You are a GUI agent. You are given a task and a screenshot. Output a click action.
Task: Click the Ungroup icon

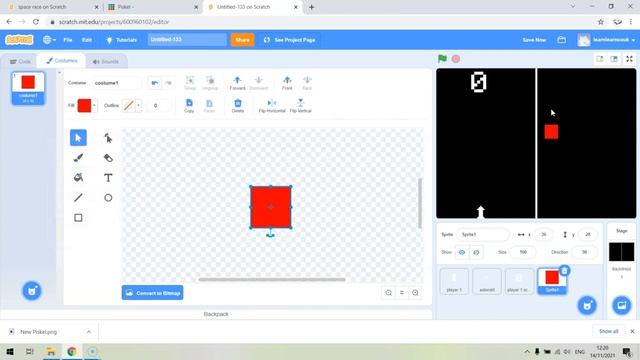pyautogui.click(x=210, y=82)
